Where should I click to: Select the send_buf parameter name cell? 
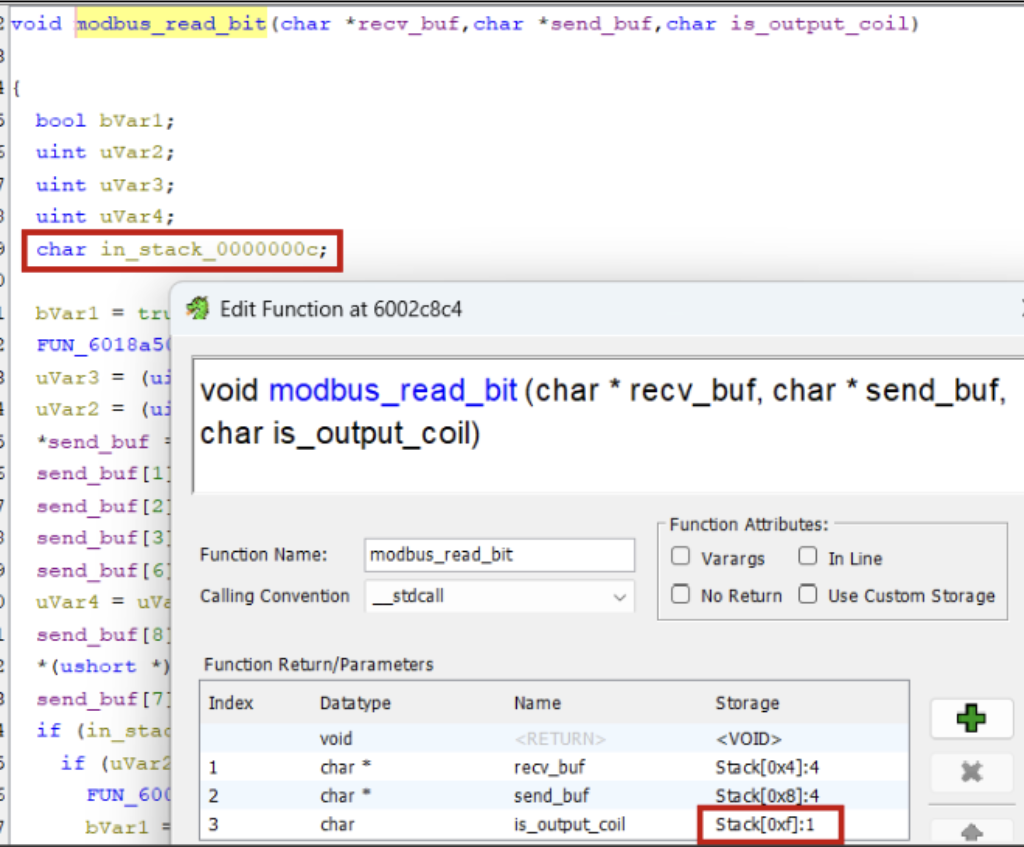[x=551, y=796]
